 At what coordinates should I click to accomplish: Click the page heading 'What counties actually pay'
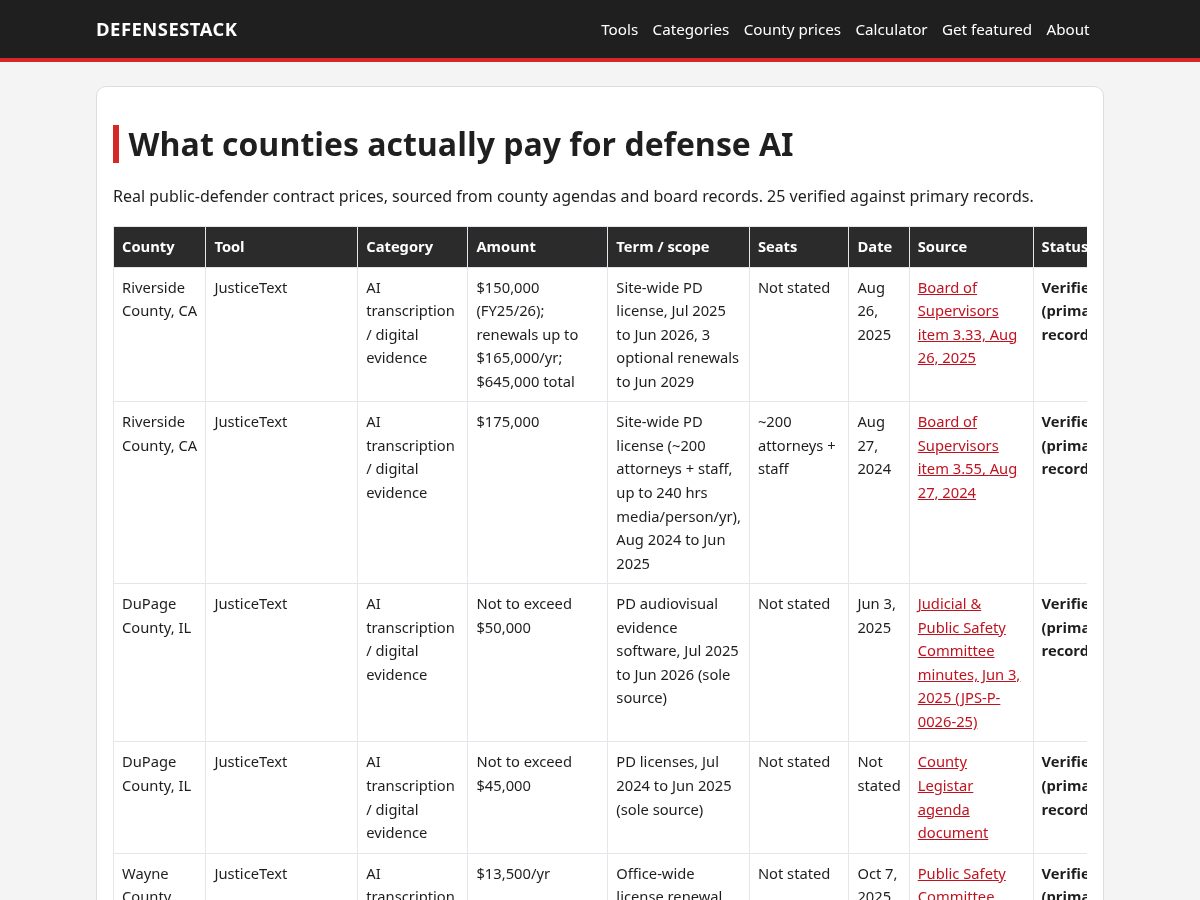pyautogui.click(x=460, y=144)
